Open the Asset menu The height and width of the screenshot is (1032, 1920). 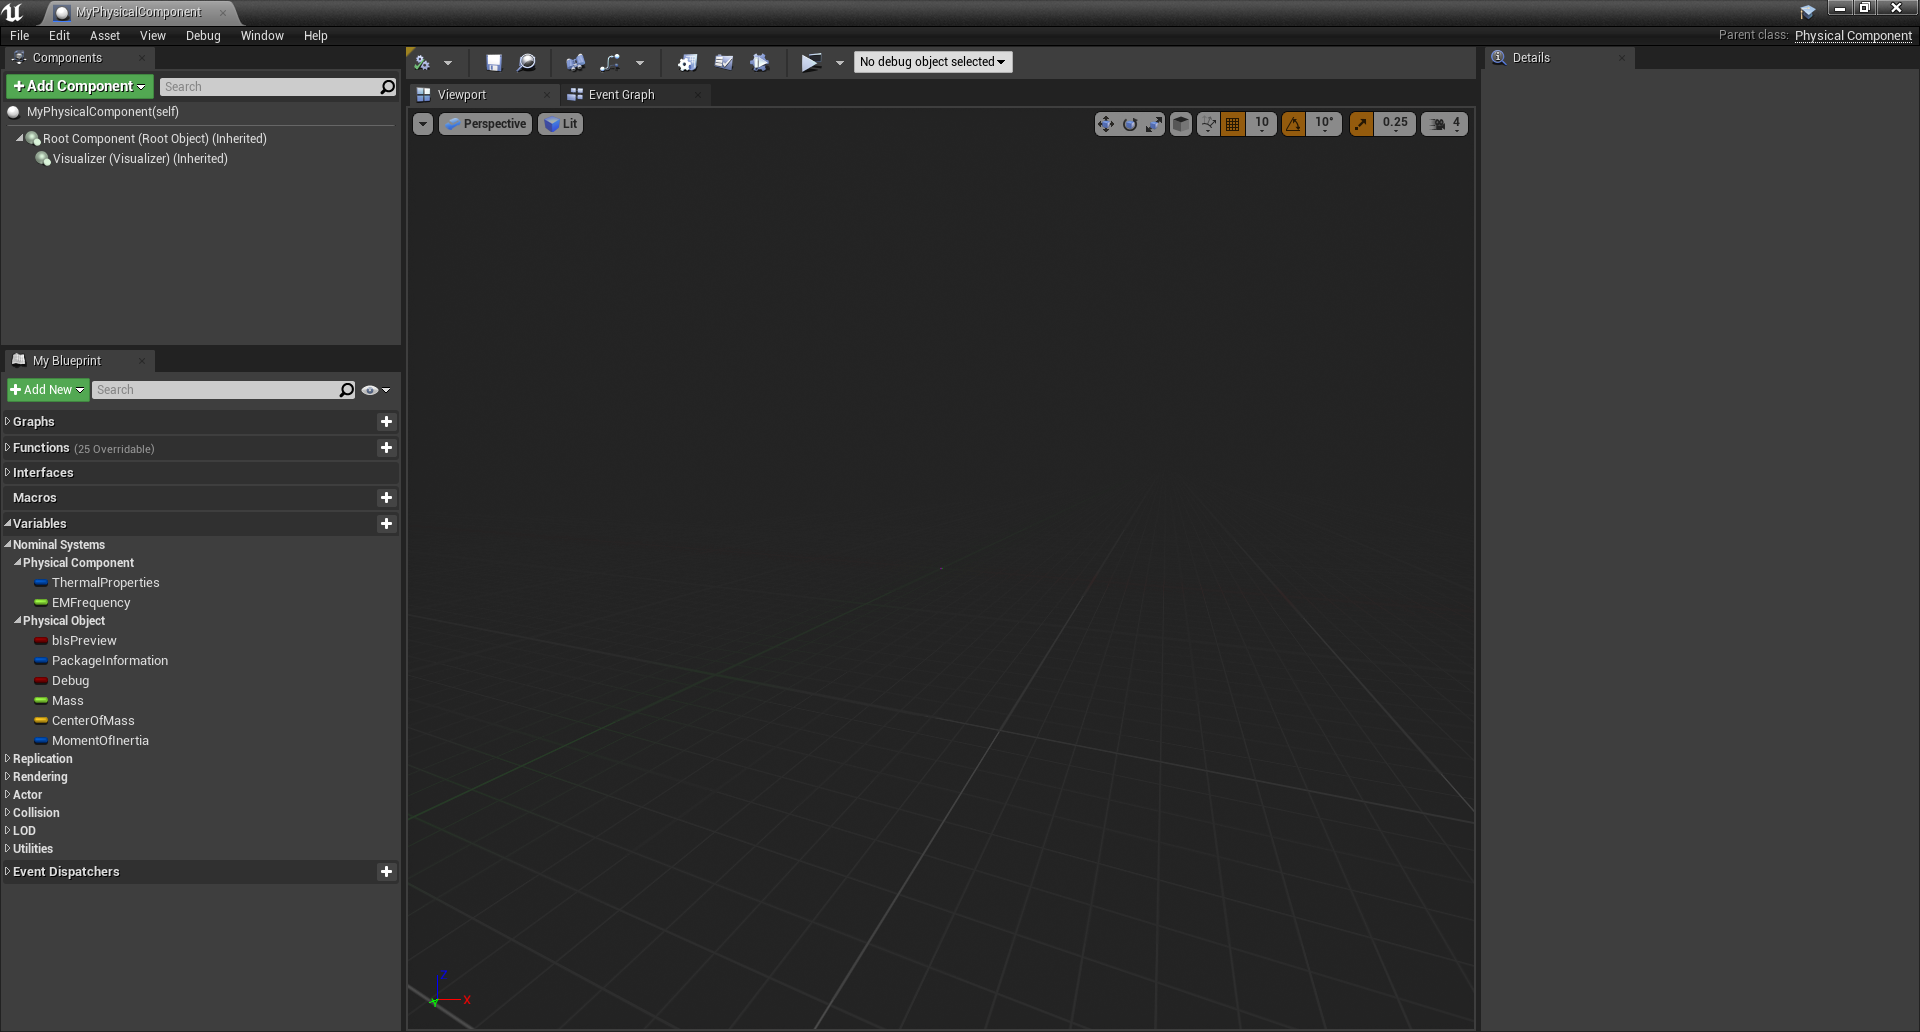(105, 36)
